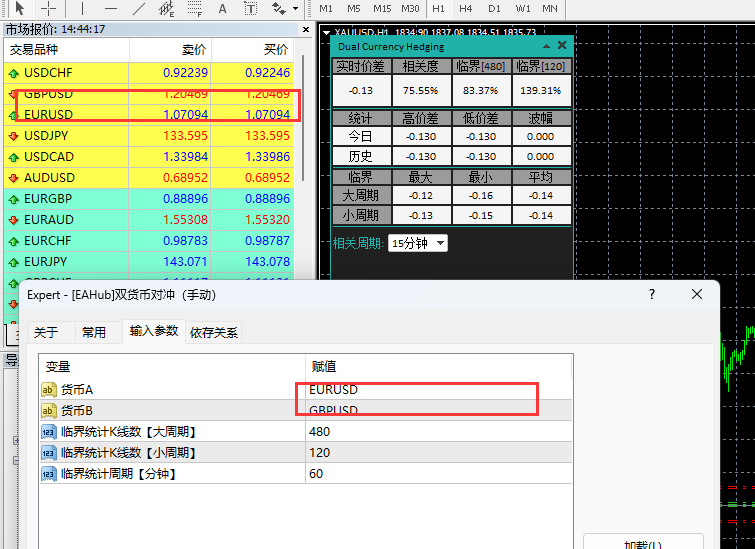Click integer icon beside 临界统计K线数【大周期】
The width and height of the screenshot is (755, 549).
pos(49,432)
